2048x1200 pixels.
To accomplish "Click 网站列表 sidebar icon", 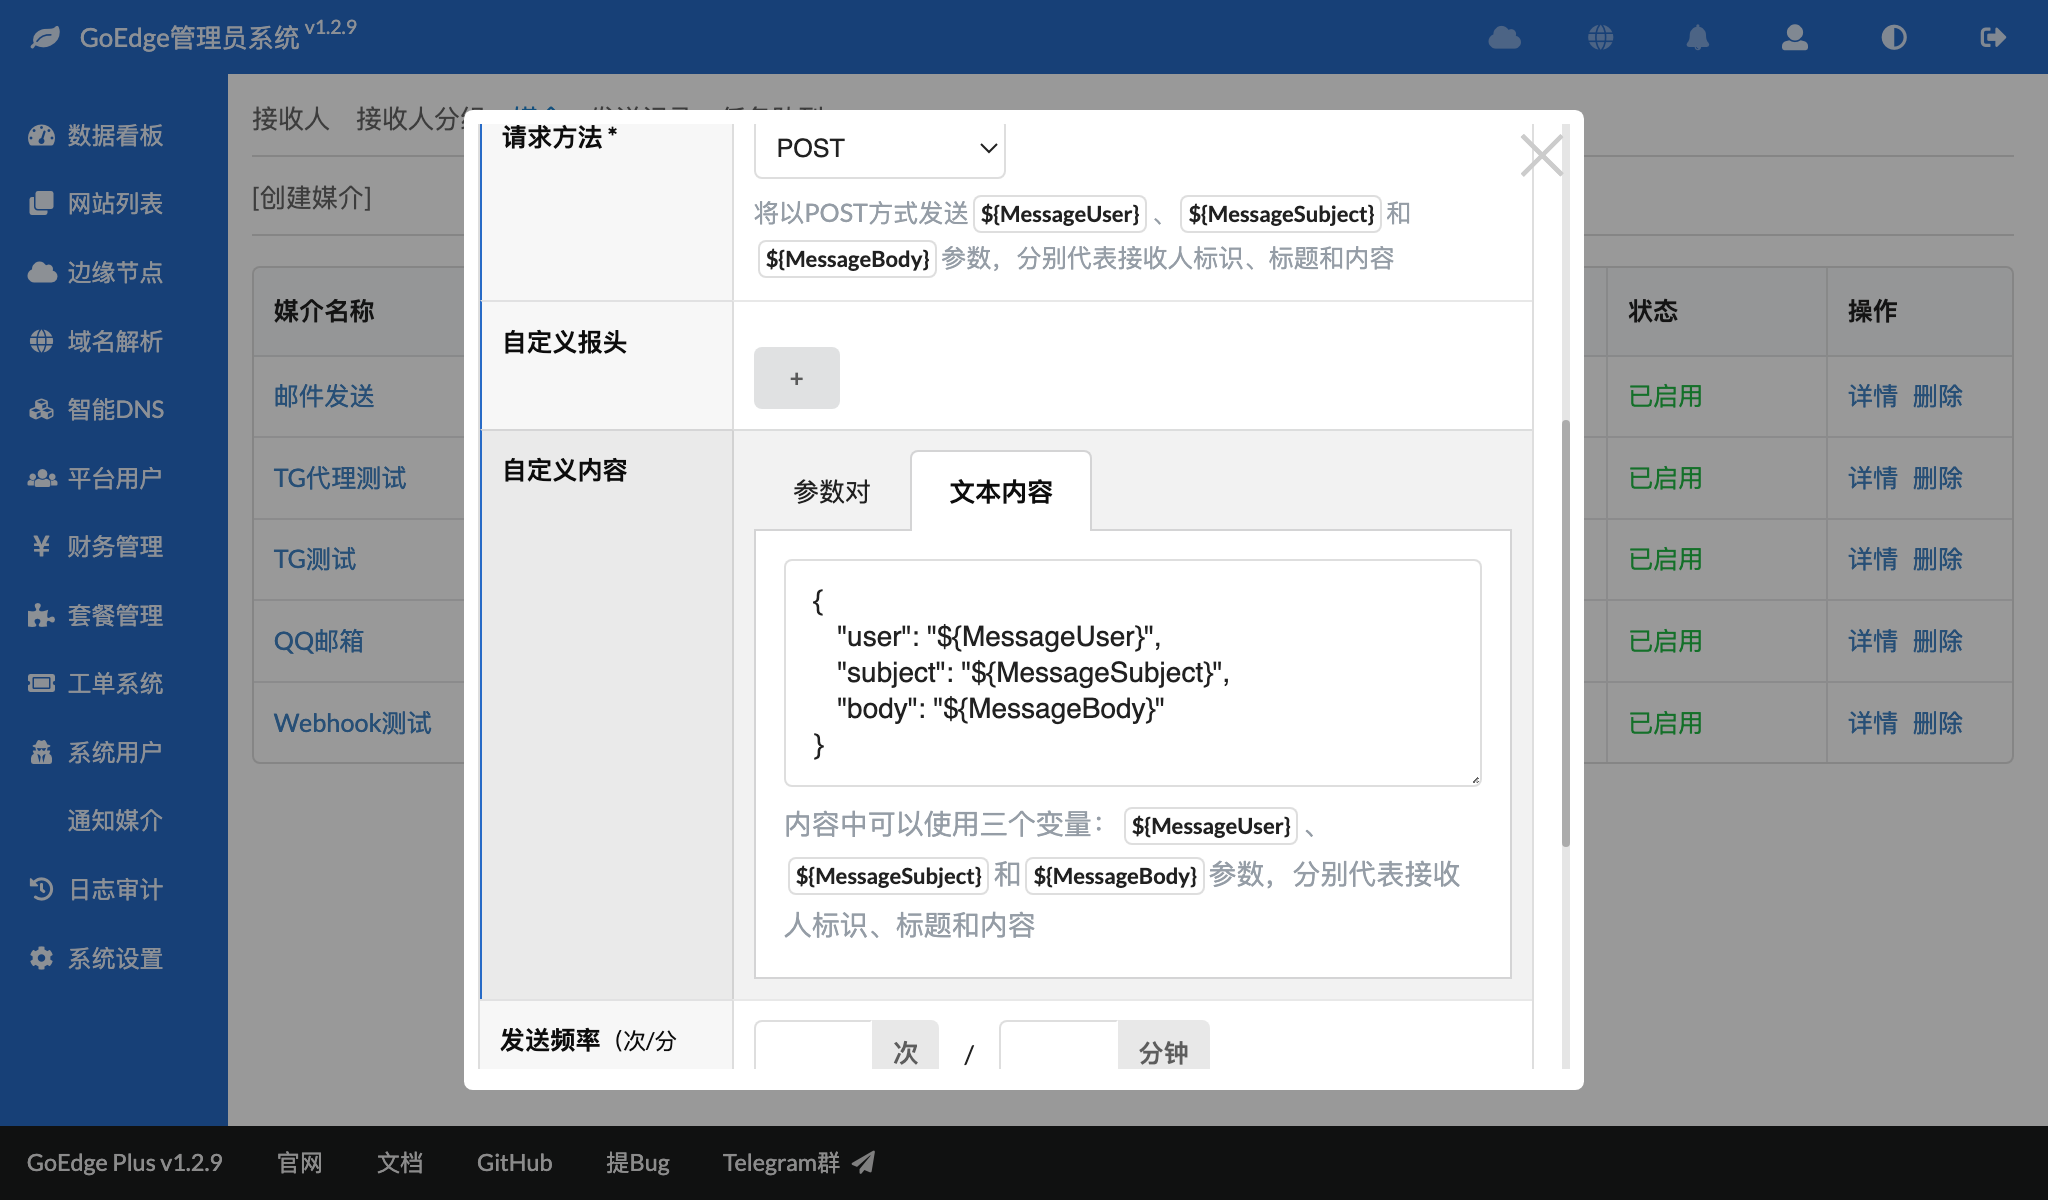I will (x=41, y=204).
